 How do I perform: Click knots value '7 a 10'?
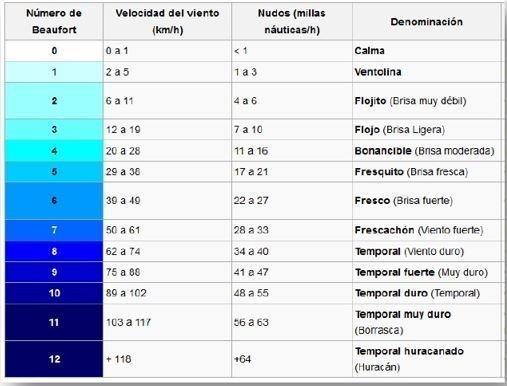(x=248, y=129)
